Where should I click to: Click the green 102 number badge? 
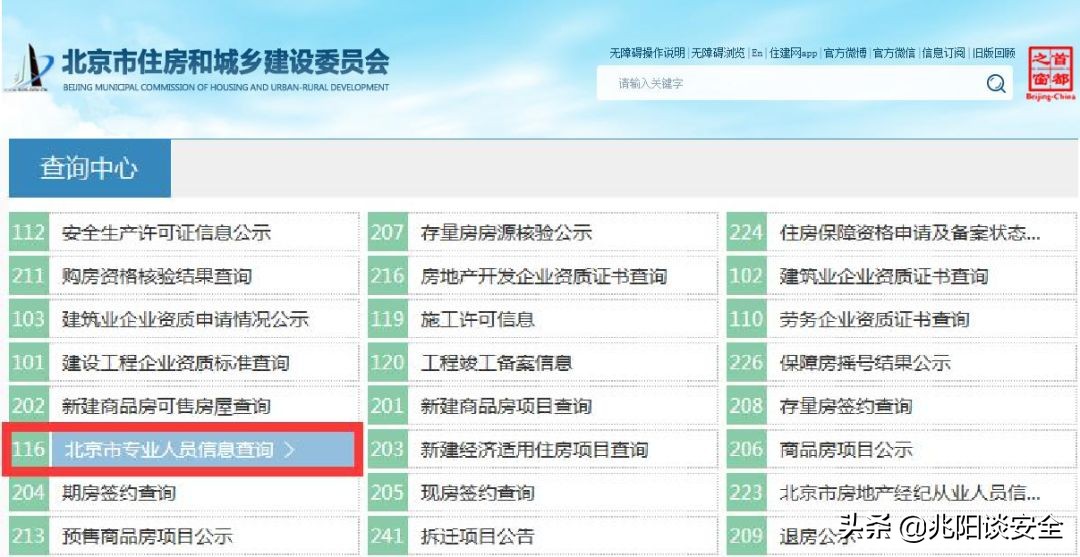click(x=747, y=276)
